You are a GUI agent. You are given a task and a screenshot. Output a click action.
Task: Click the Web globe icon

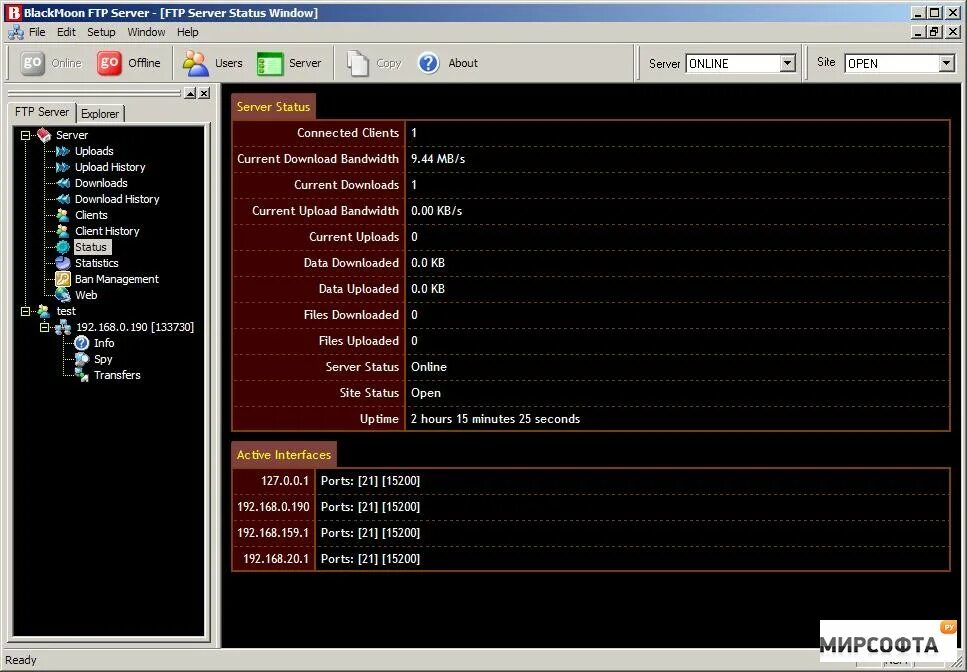click(63, 295)
